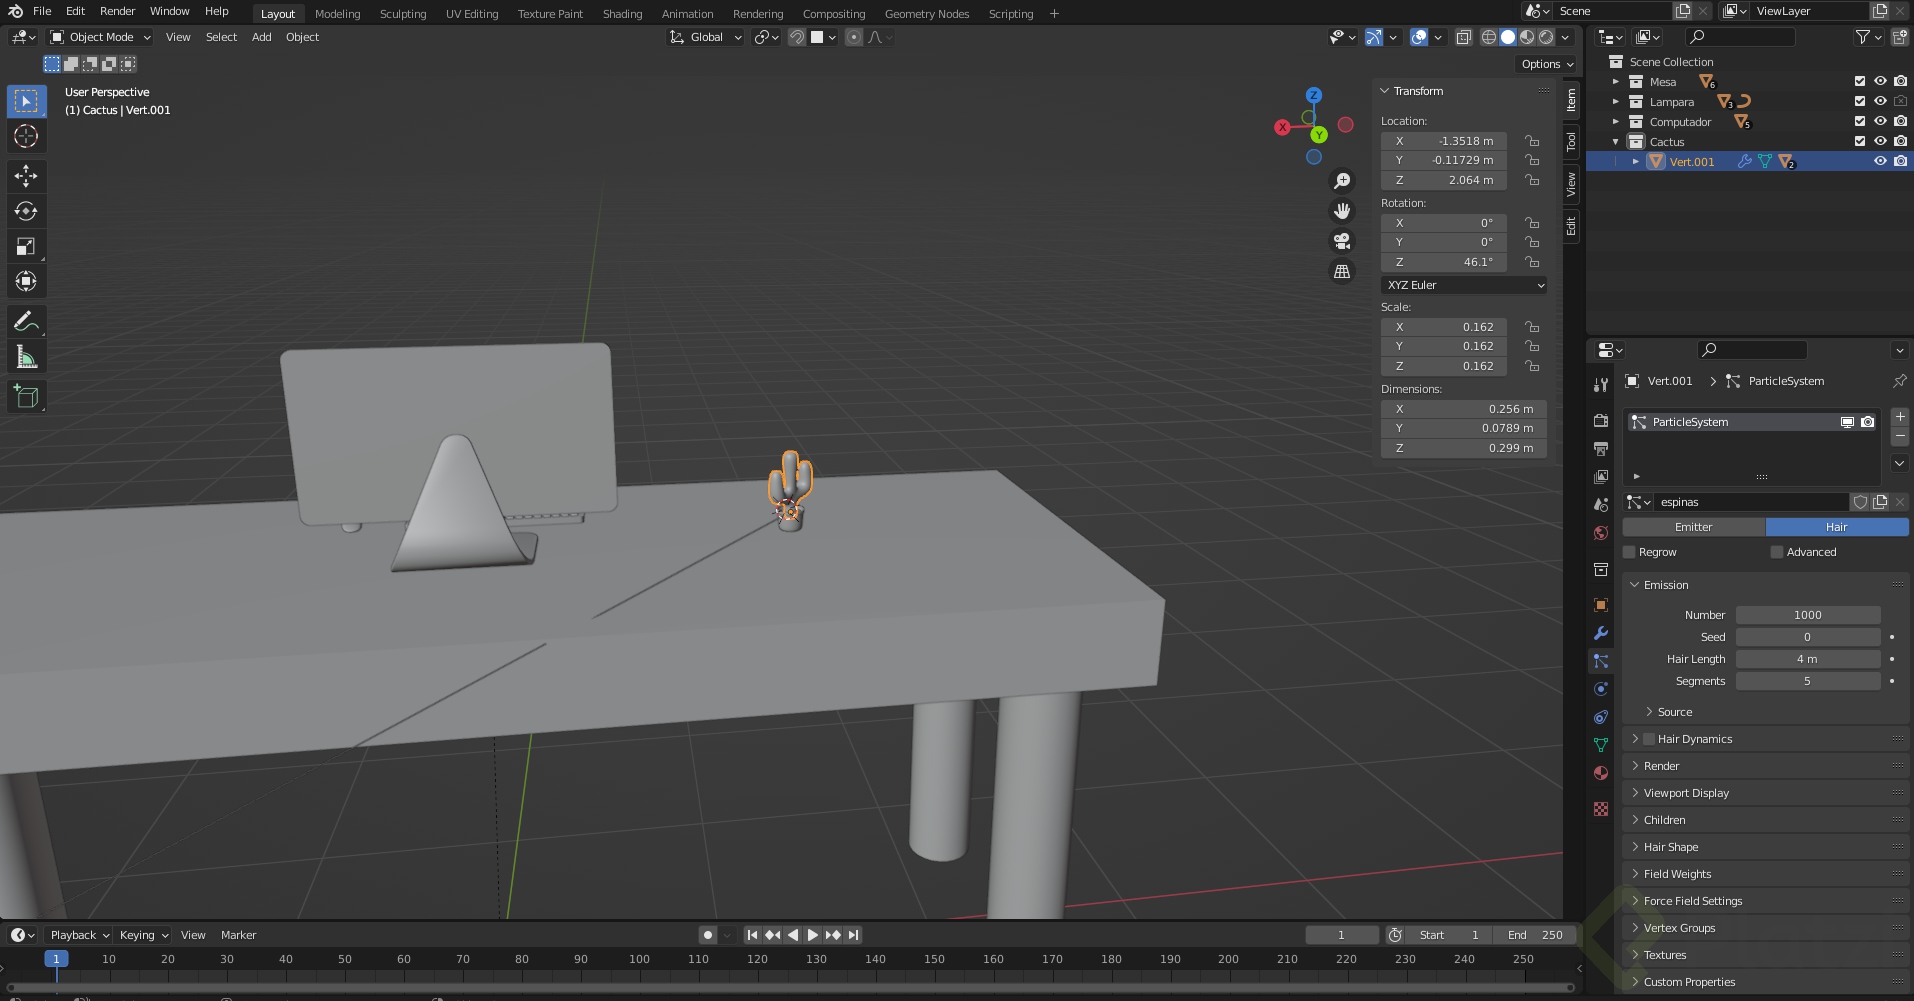The image size is (1914, 1001).
Task: Activate the Scale tool
Action: 26,246
